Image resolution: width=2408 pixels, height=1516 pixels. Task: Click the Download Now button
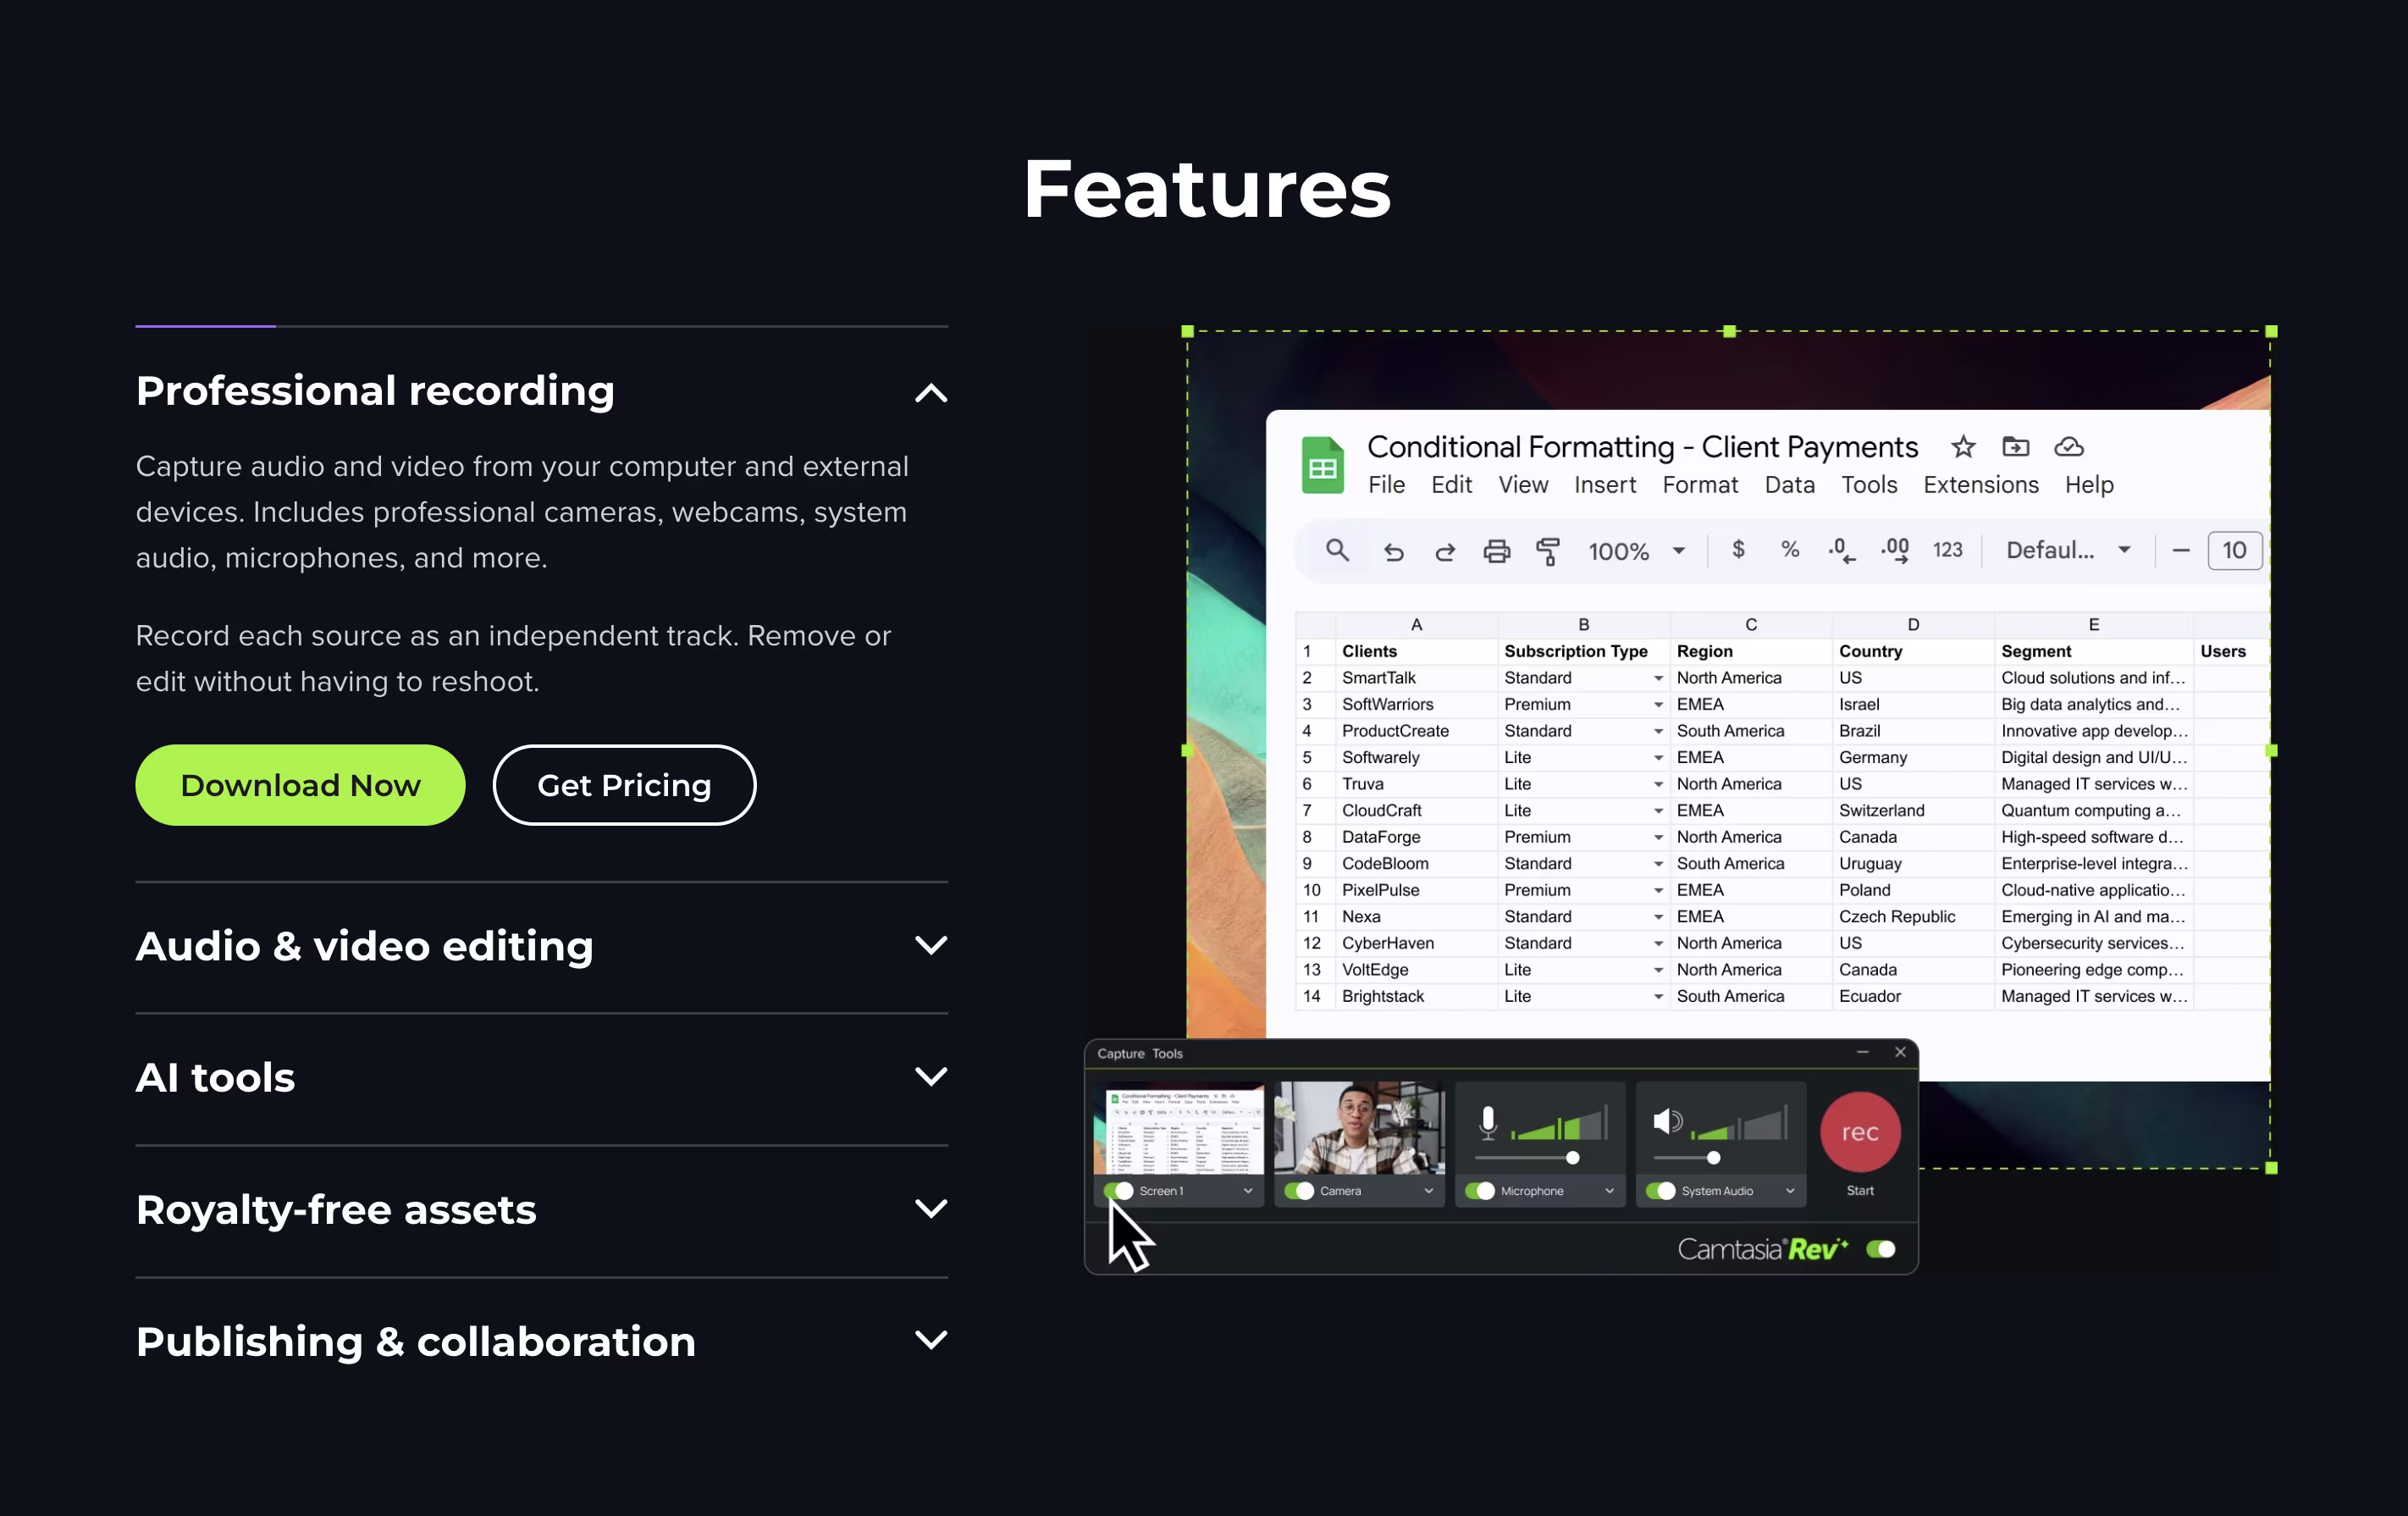pos(299,785)
